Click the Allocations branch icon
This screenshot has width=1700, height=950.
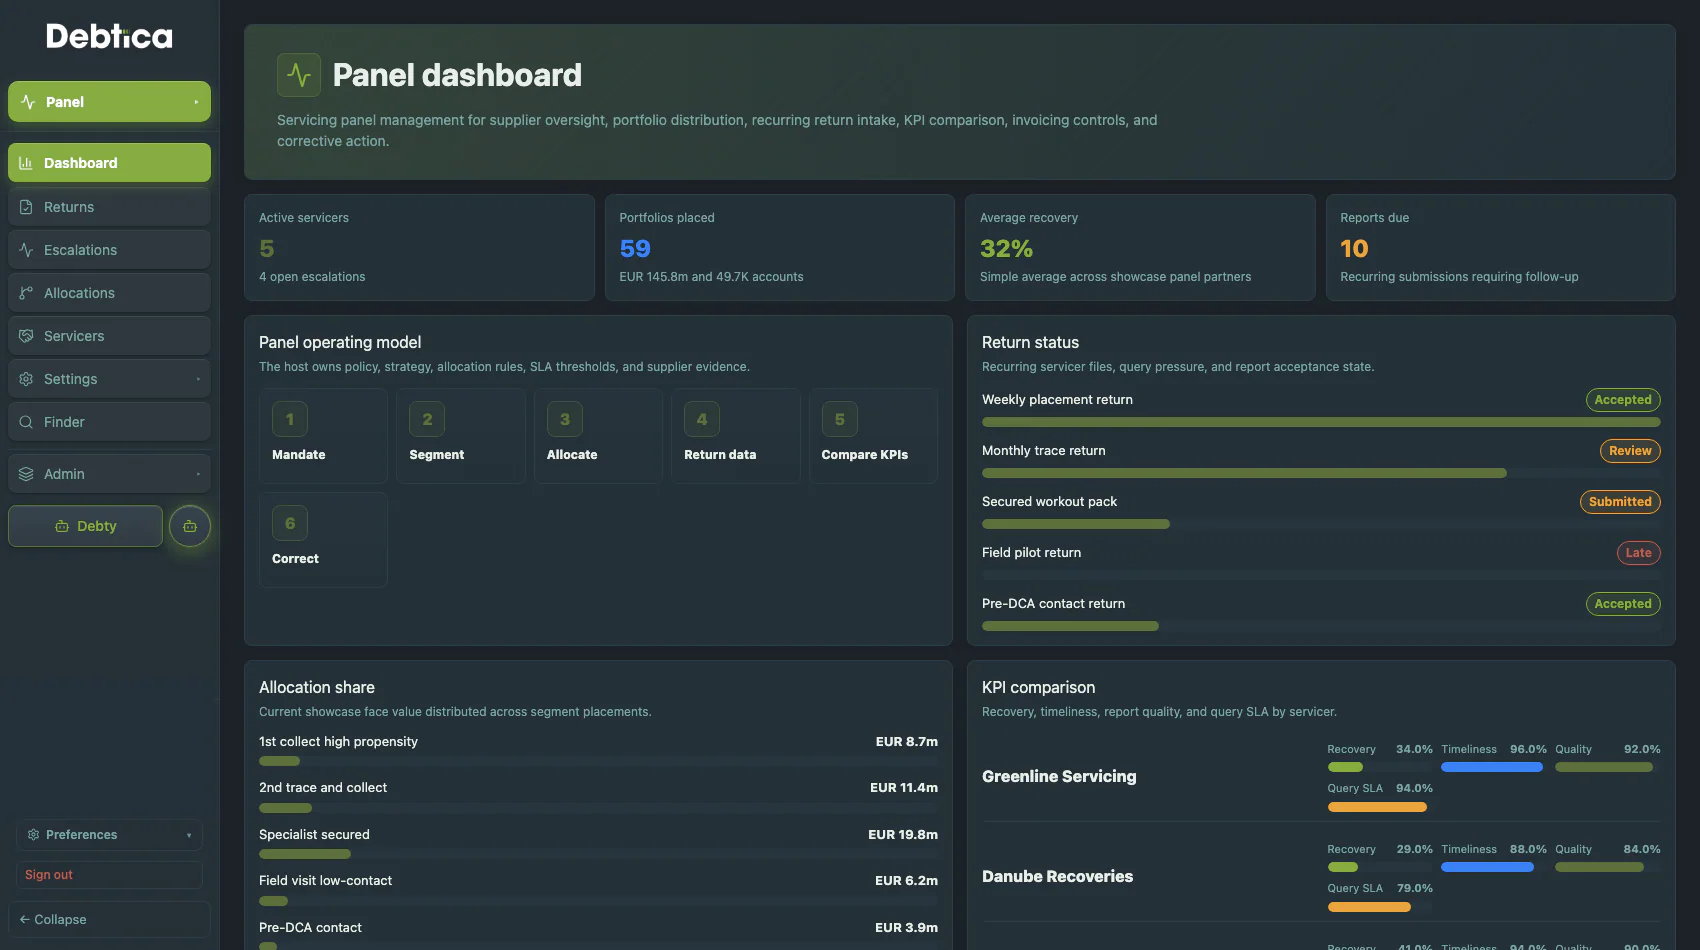point(26,293)
